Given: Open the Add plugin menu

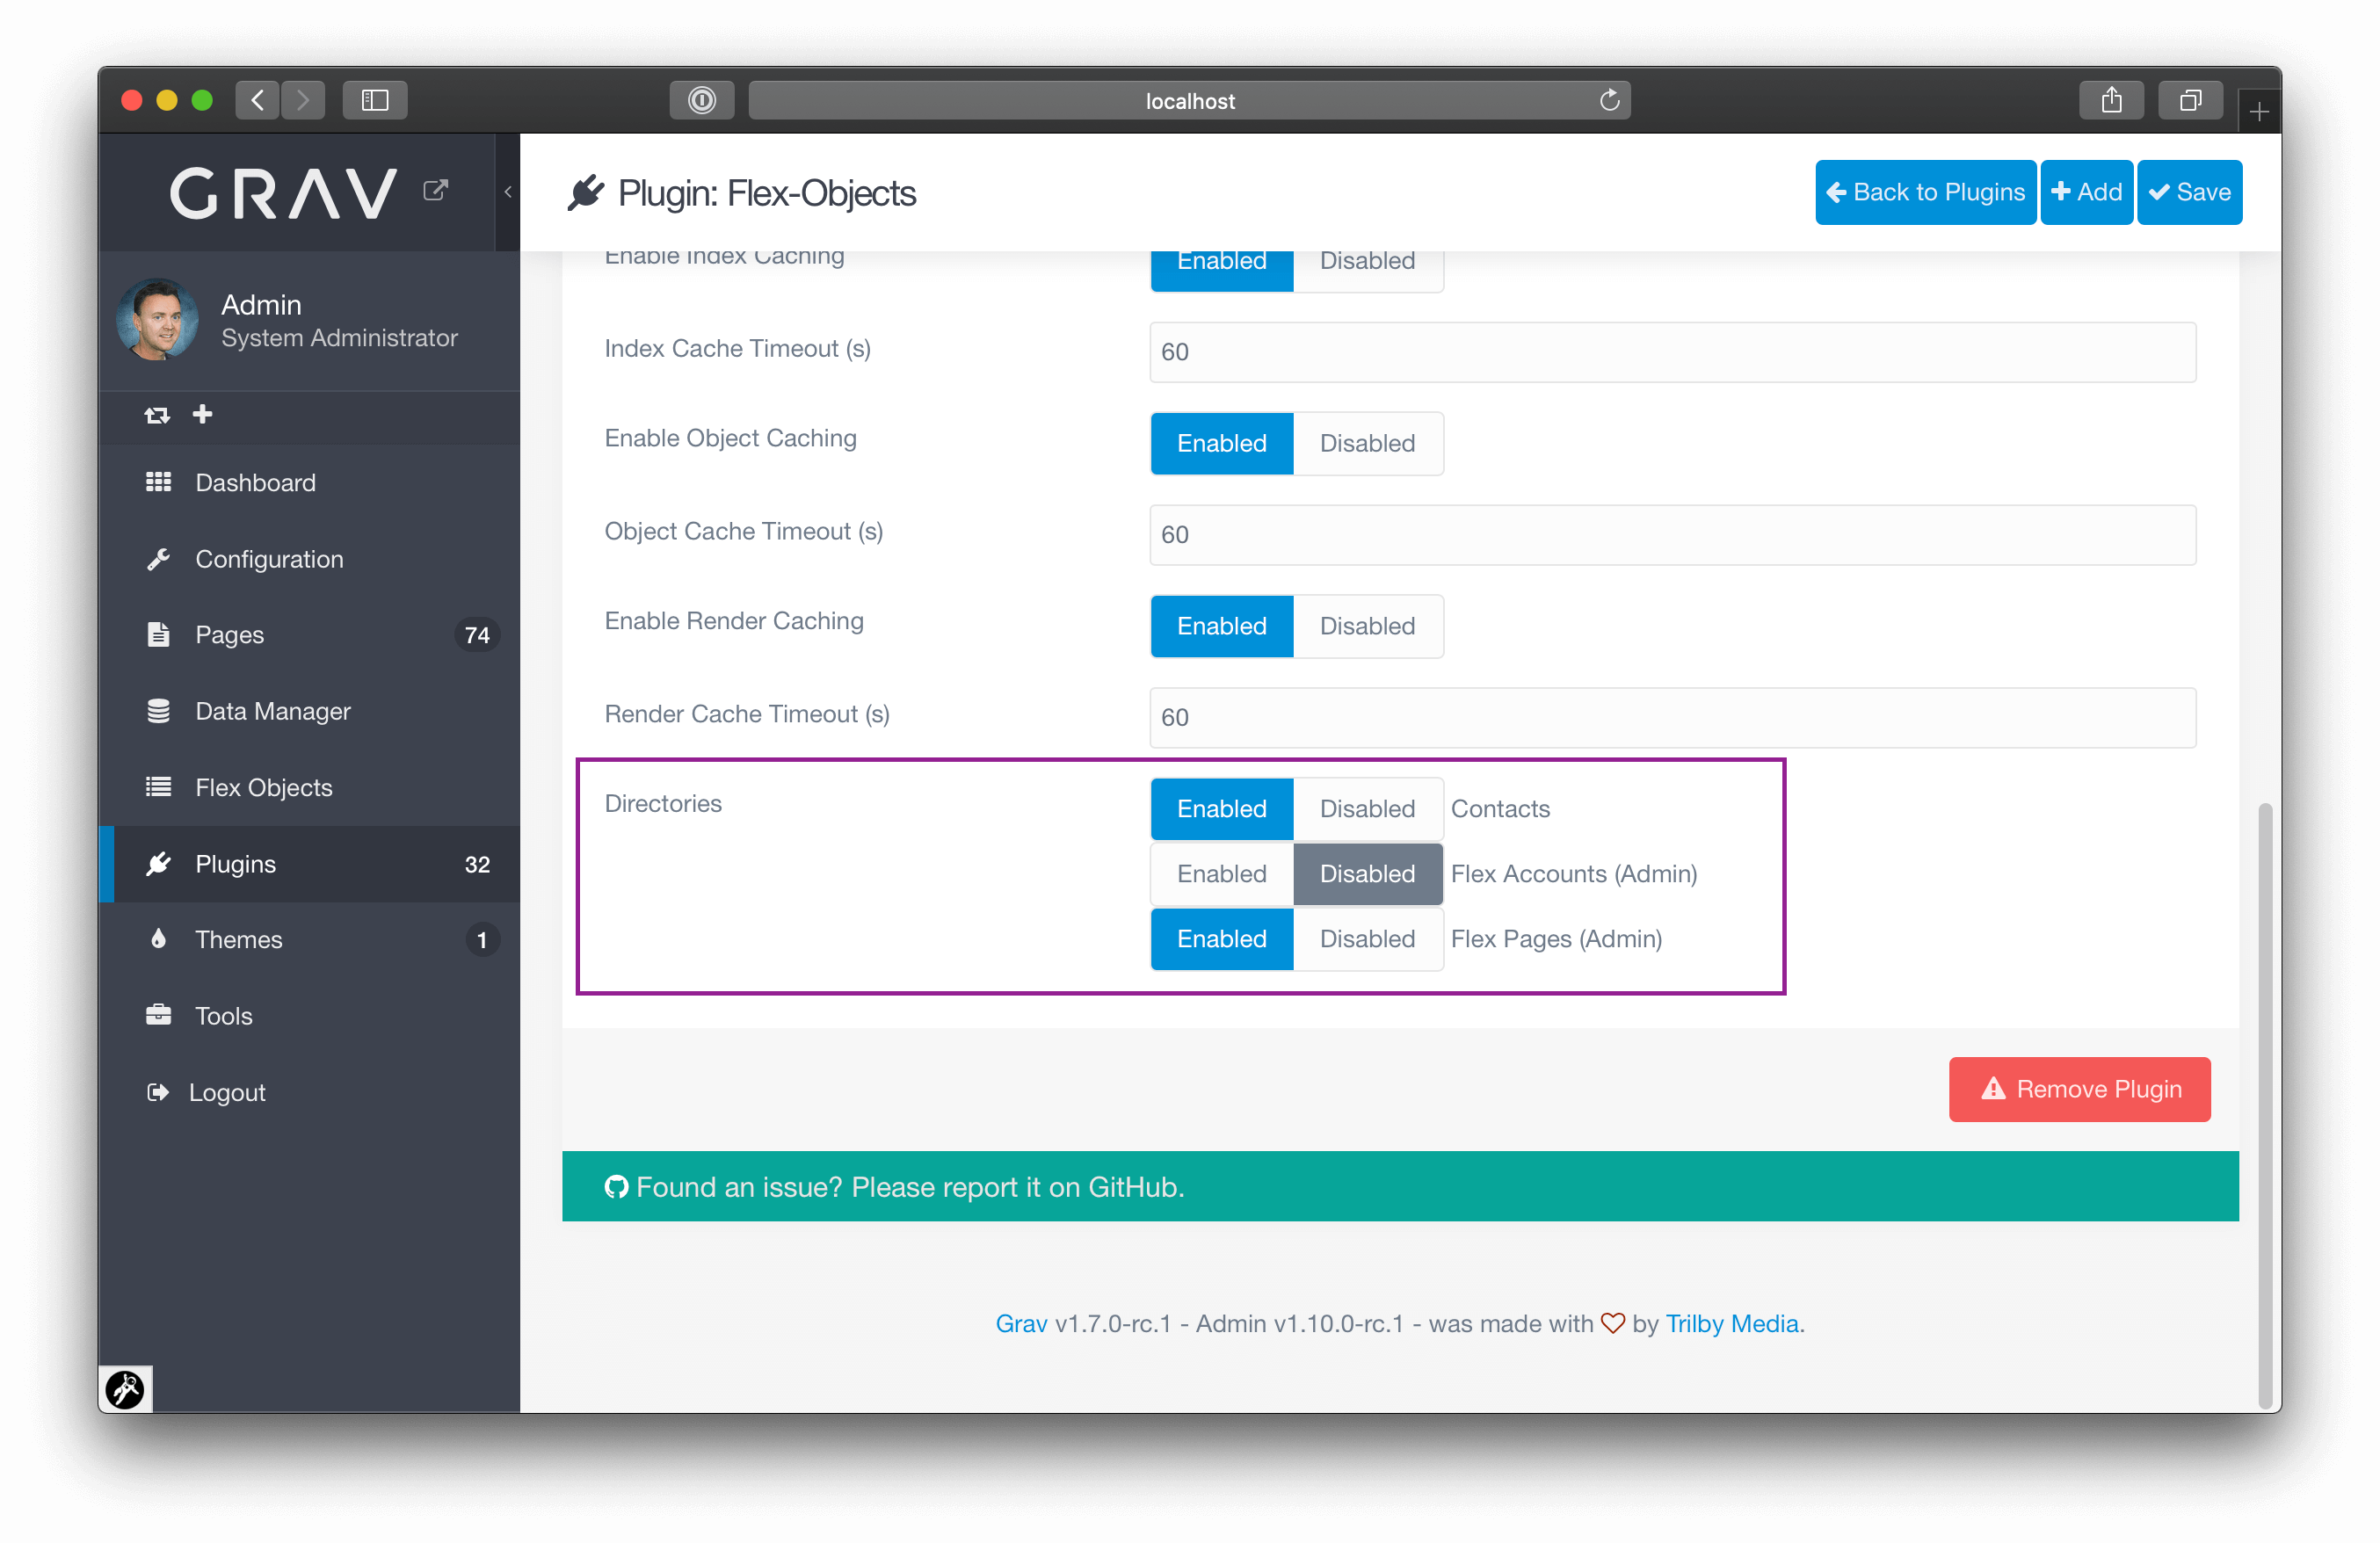Looking at the screenshot, I should pos(2085,191).
